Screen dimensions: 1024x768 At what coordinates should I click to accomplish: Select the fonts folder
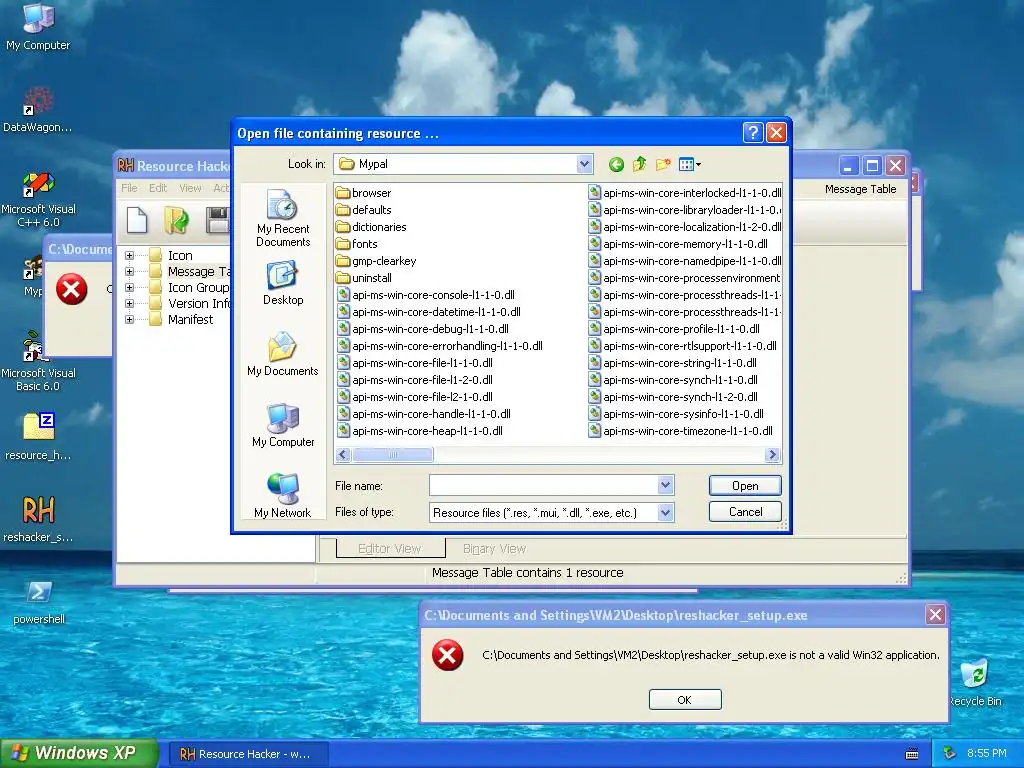coord(357,244)
